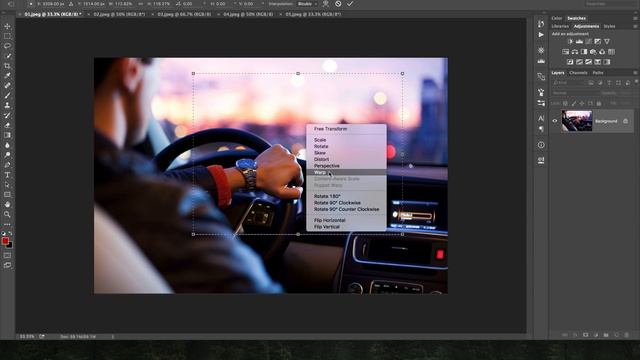Select the Path Selection tool
Image resolution: width=640 pixels, height=360 pixels.
click(x=7, y=185)
